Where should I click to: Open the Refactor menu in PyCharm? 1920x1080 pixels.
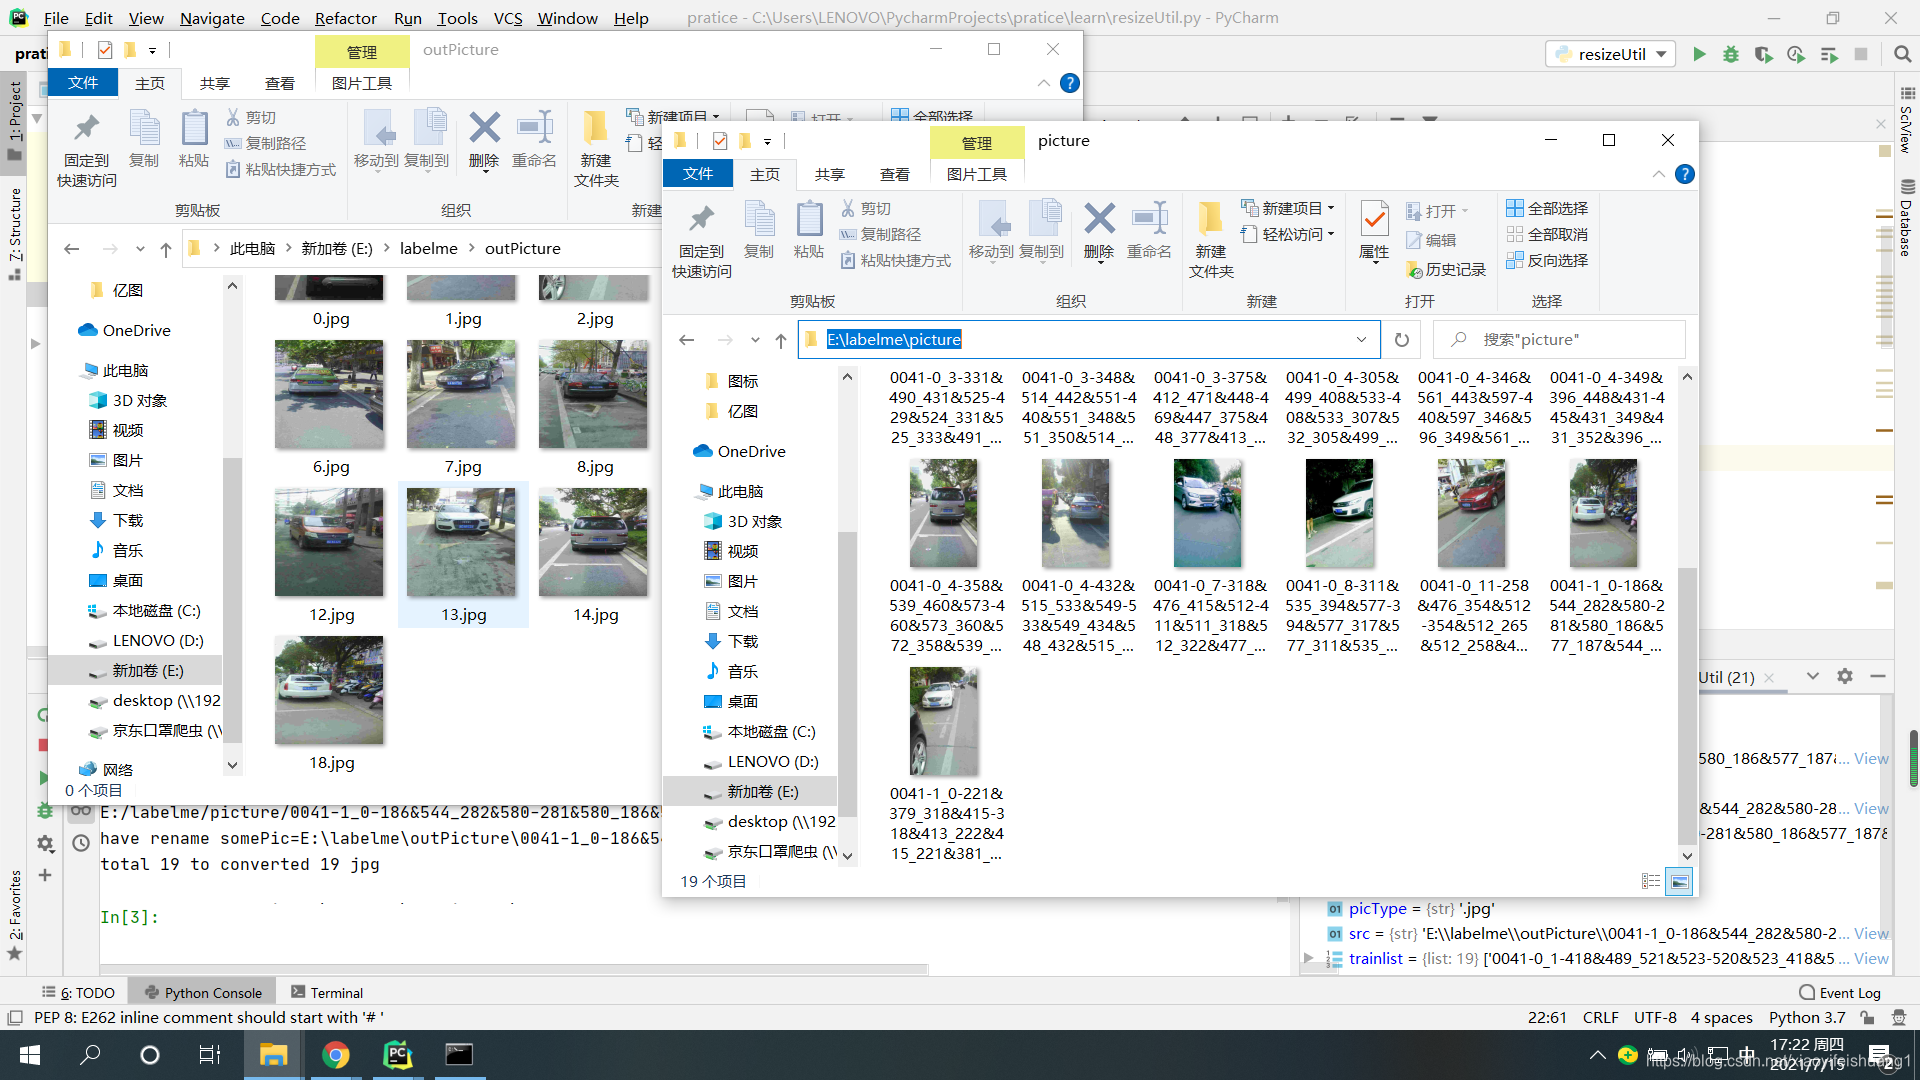[345, 18]
